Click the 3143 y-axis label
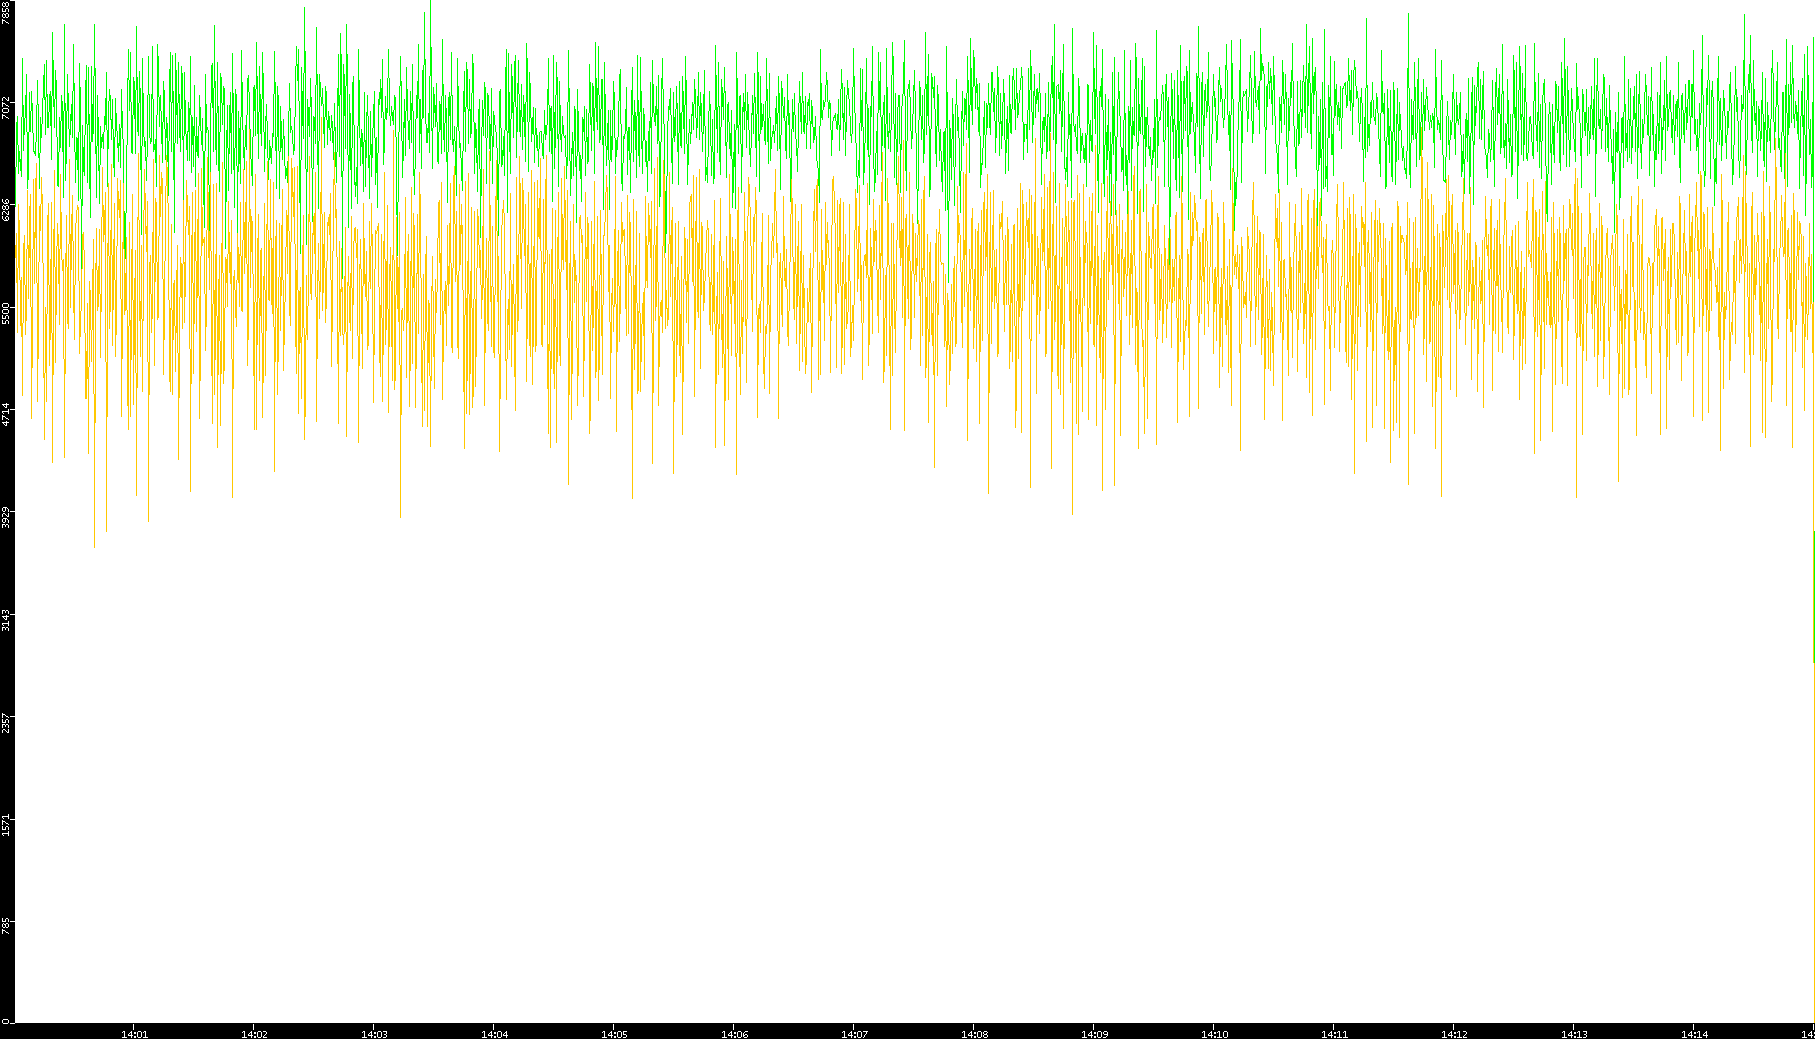The width and height of the screenshot is (1815, 1039). [x=7, y=619]
